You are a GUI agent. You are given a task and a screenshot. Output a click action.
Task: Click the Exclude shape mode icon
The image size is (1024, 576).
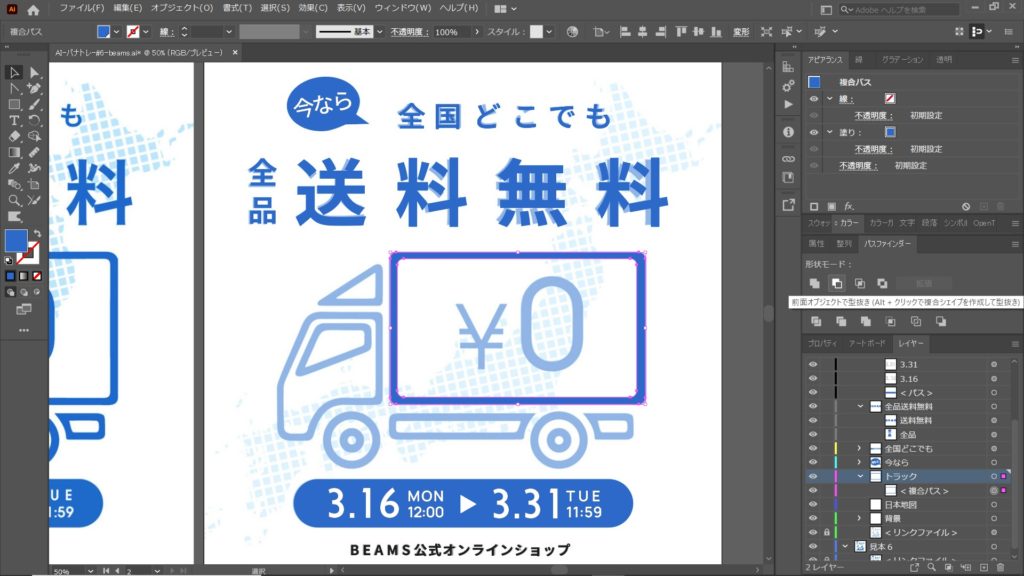(x=882, y=283)
